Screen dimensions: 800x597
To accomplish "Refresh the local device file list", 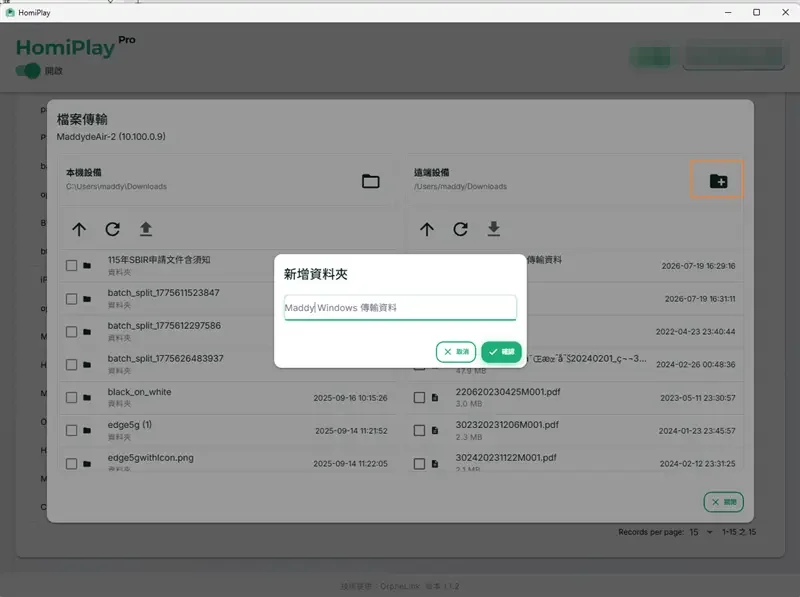I will 113,229.
